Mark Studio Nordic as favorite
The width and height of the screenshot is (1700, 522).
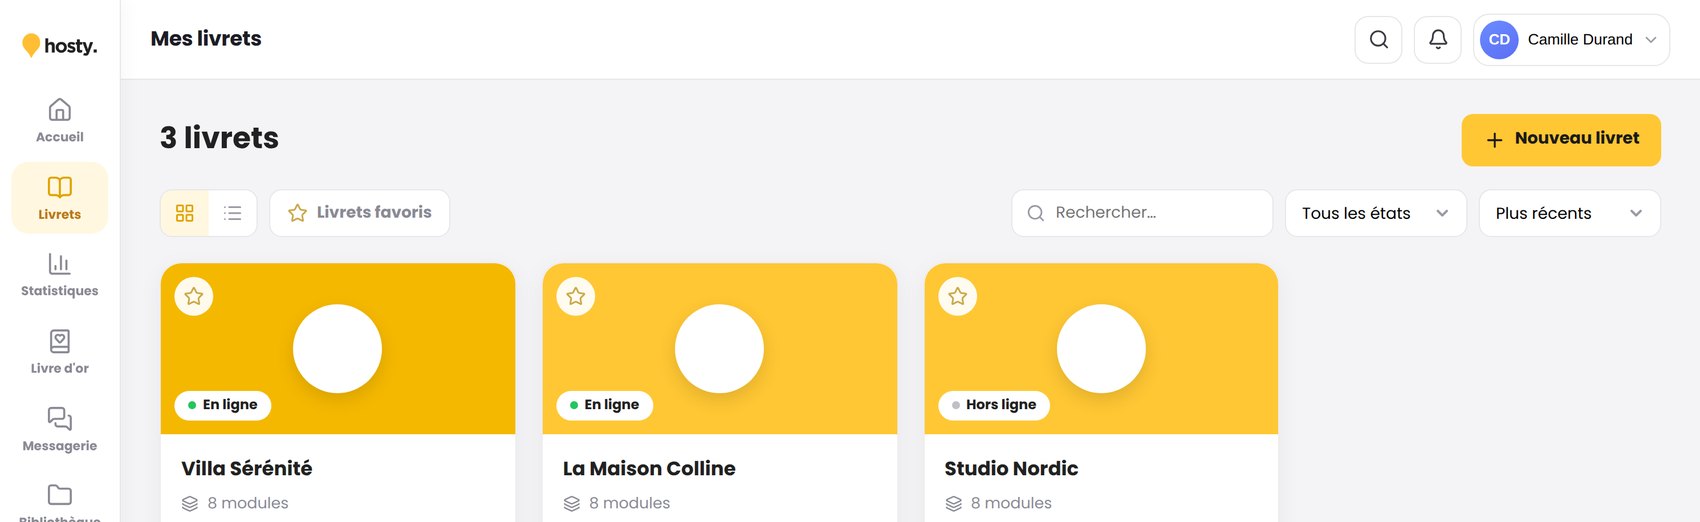pos(958,296)
